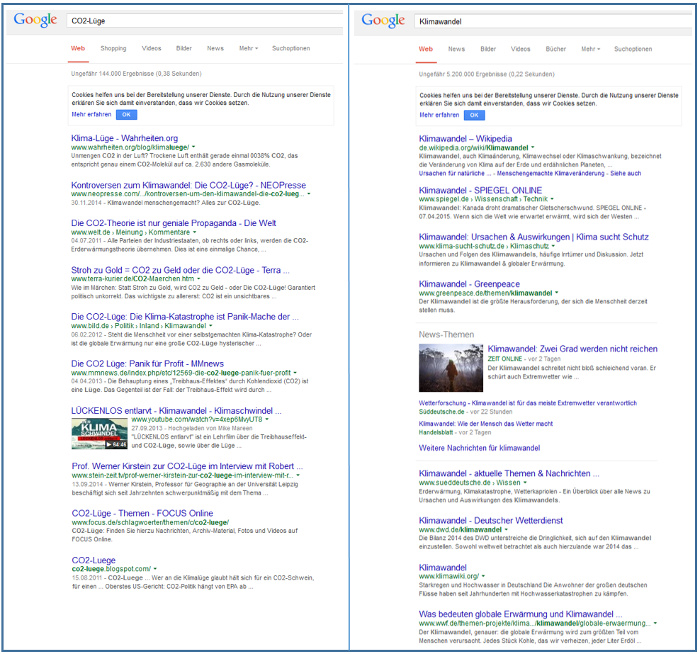The width and height of the screenshot is (700, 654).
Task: Switch to Shopping tab in CO2-Lüge results
Action: click(x=113, y=48)
